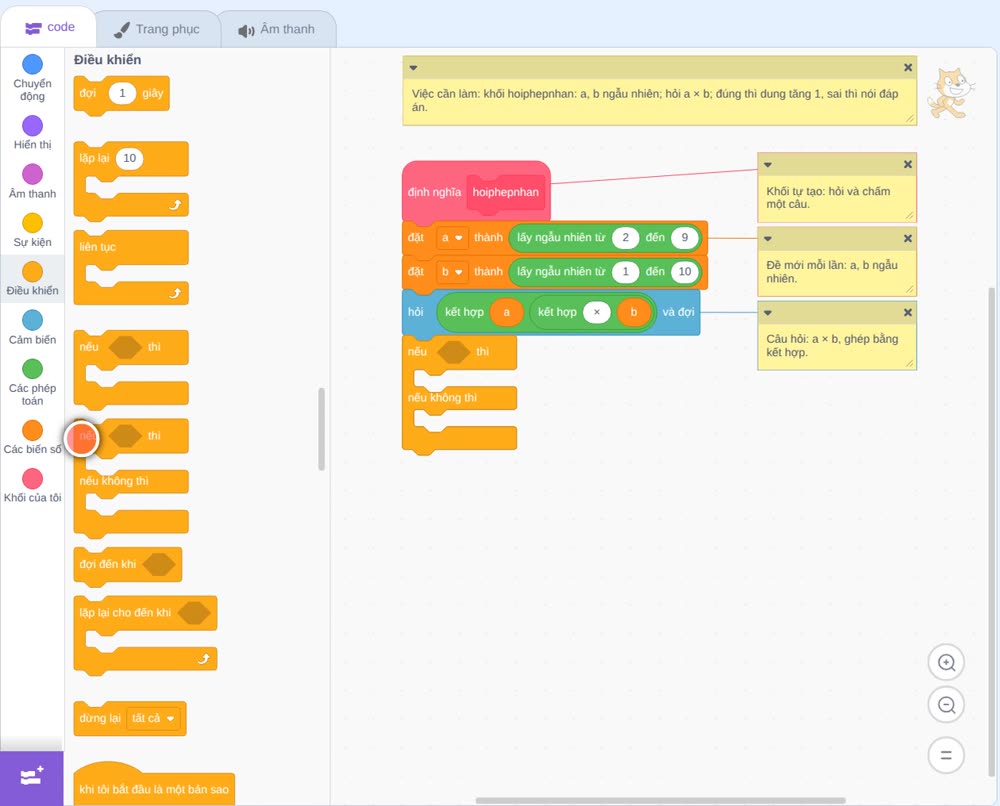This screenshot has height=806, width=1000.
Task: Click the palette 'đợi đến khi' block
Action: pos(128,565)
